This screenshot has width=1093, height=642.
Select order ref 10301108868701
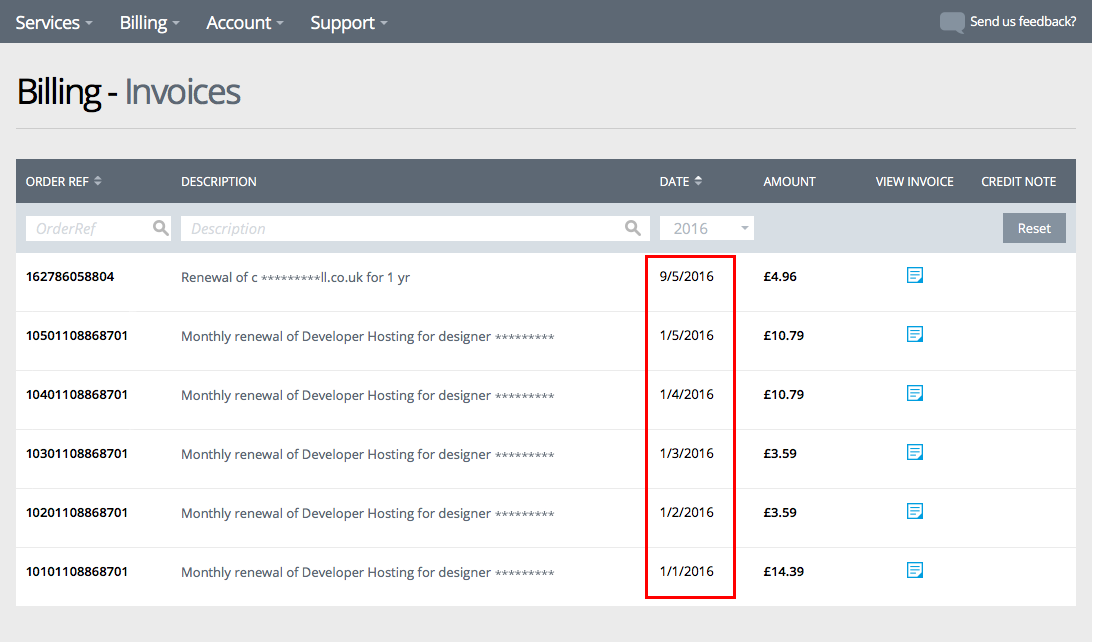77,454
